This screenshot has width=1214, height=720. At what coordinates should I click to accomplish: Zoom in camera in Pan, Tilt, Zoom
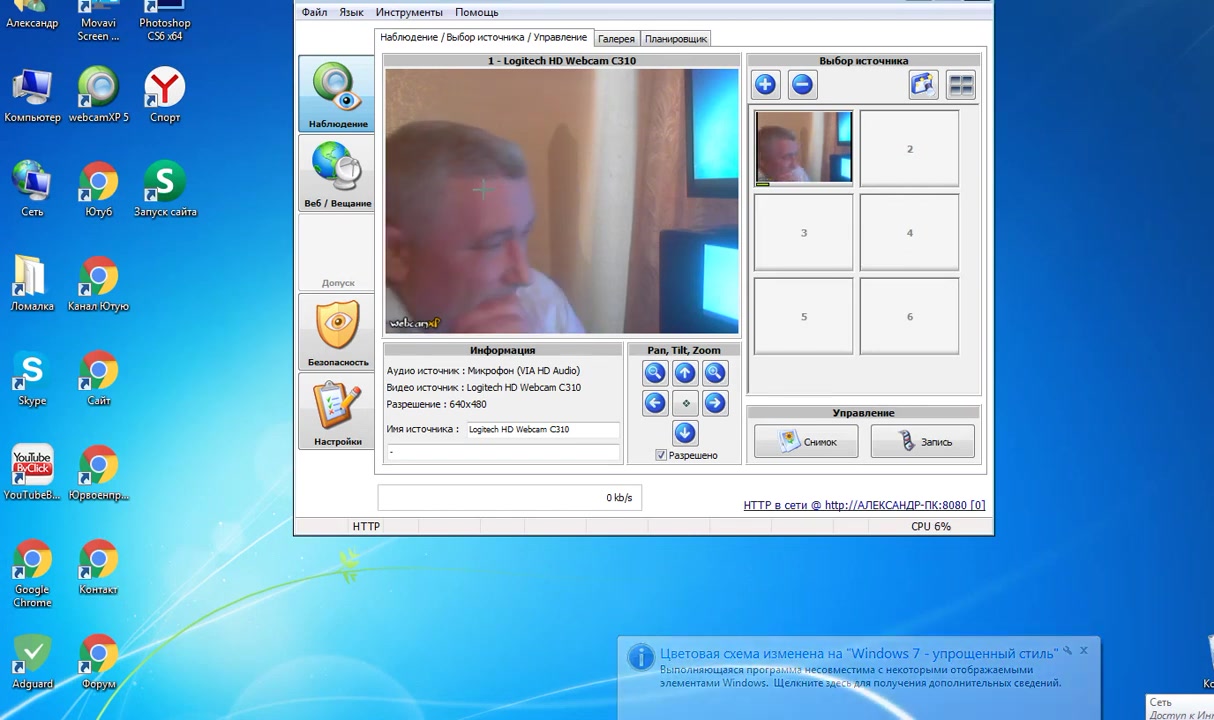tap(715, 373)
